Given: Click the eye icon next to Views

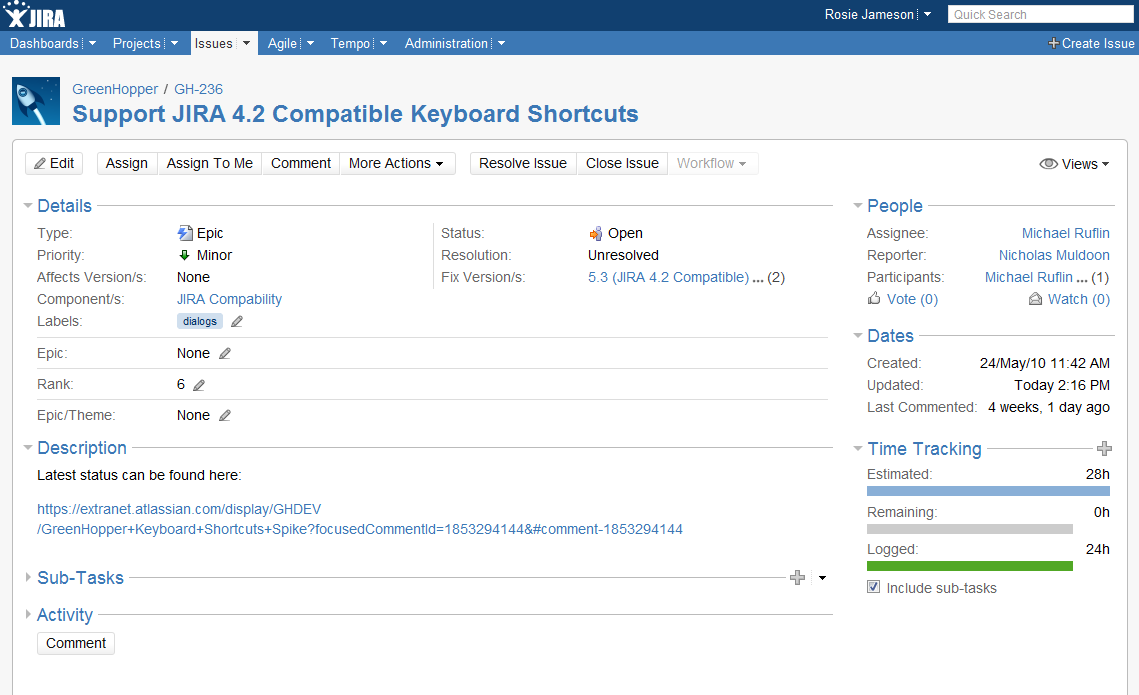Looking at the screenshot, I should click(1048, 163).
